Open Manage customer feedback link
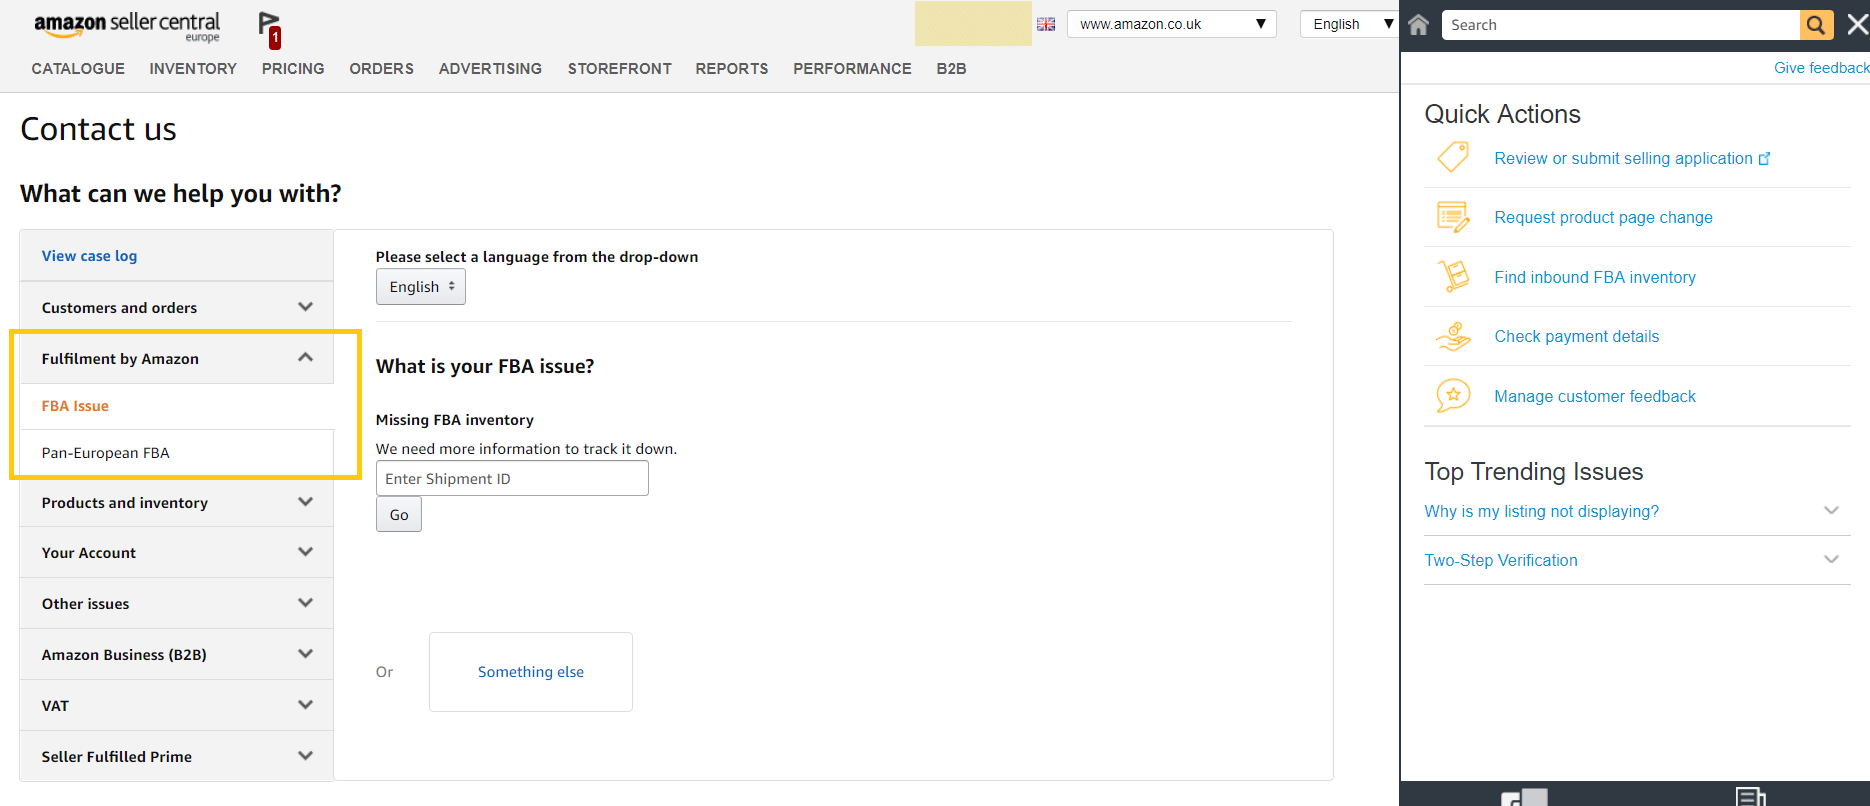The image size is (1870, 806). tap(1595, 396)
